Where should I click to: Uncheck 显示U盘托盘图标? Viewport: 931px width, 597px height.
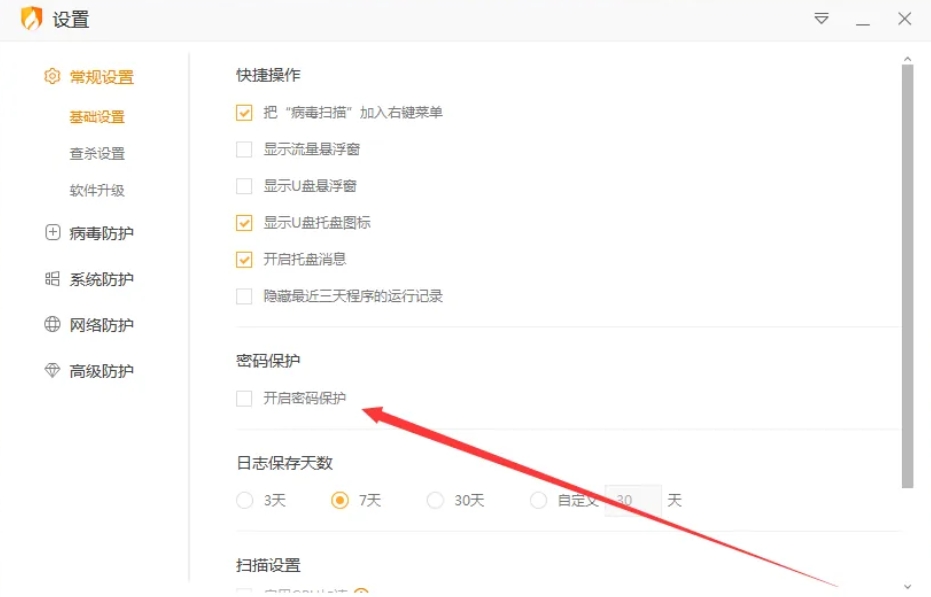244,222
